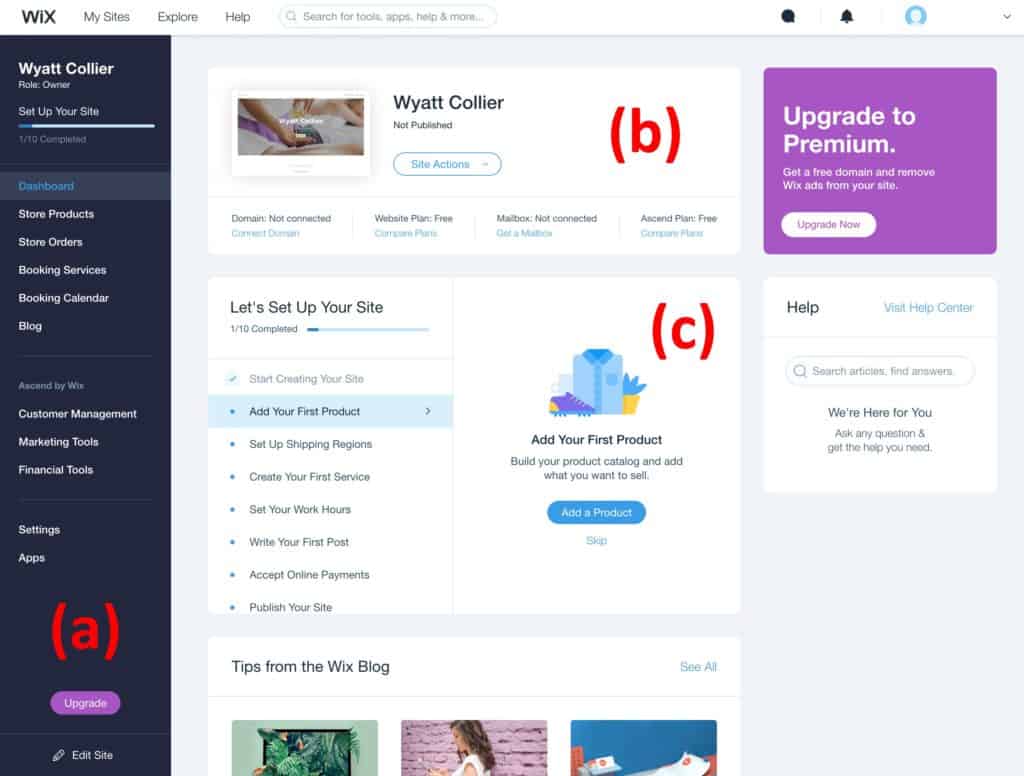This screenshot has height=776, width=1024.
Task: Click the Wyatt Collier site preview thumbnail
Action: (x=301, y=133)
